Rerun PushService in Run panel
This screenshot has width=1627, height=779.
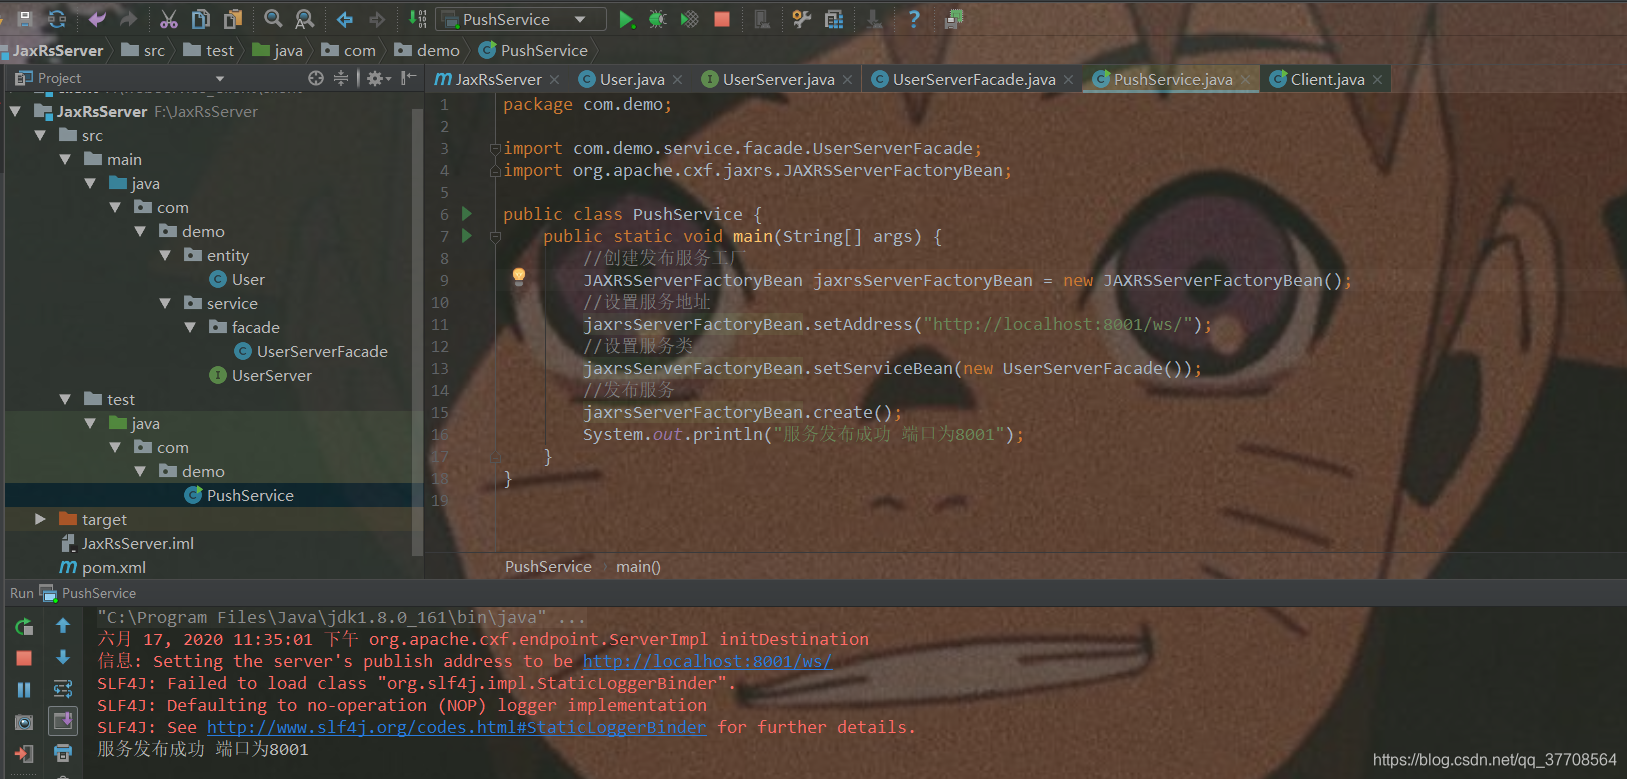tap(24, 627)
